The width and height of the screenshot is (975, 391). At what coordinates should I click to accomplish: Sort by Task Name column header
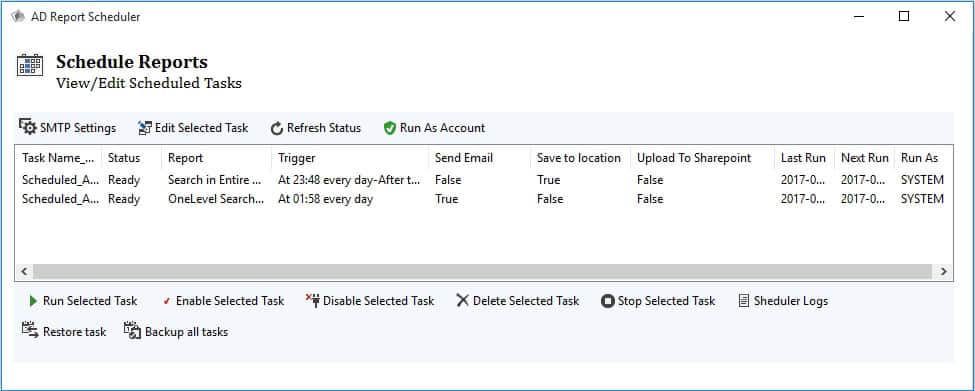click(58, 158)
